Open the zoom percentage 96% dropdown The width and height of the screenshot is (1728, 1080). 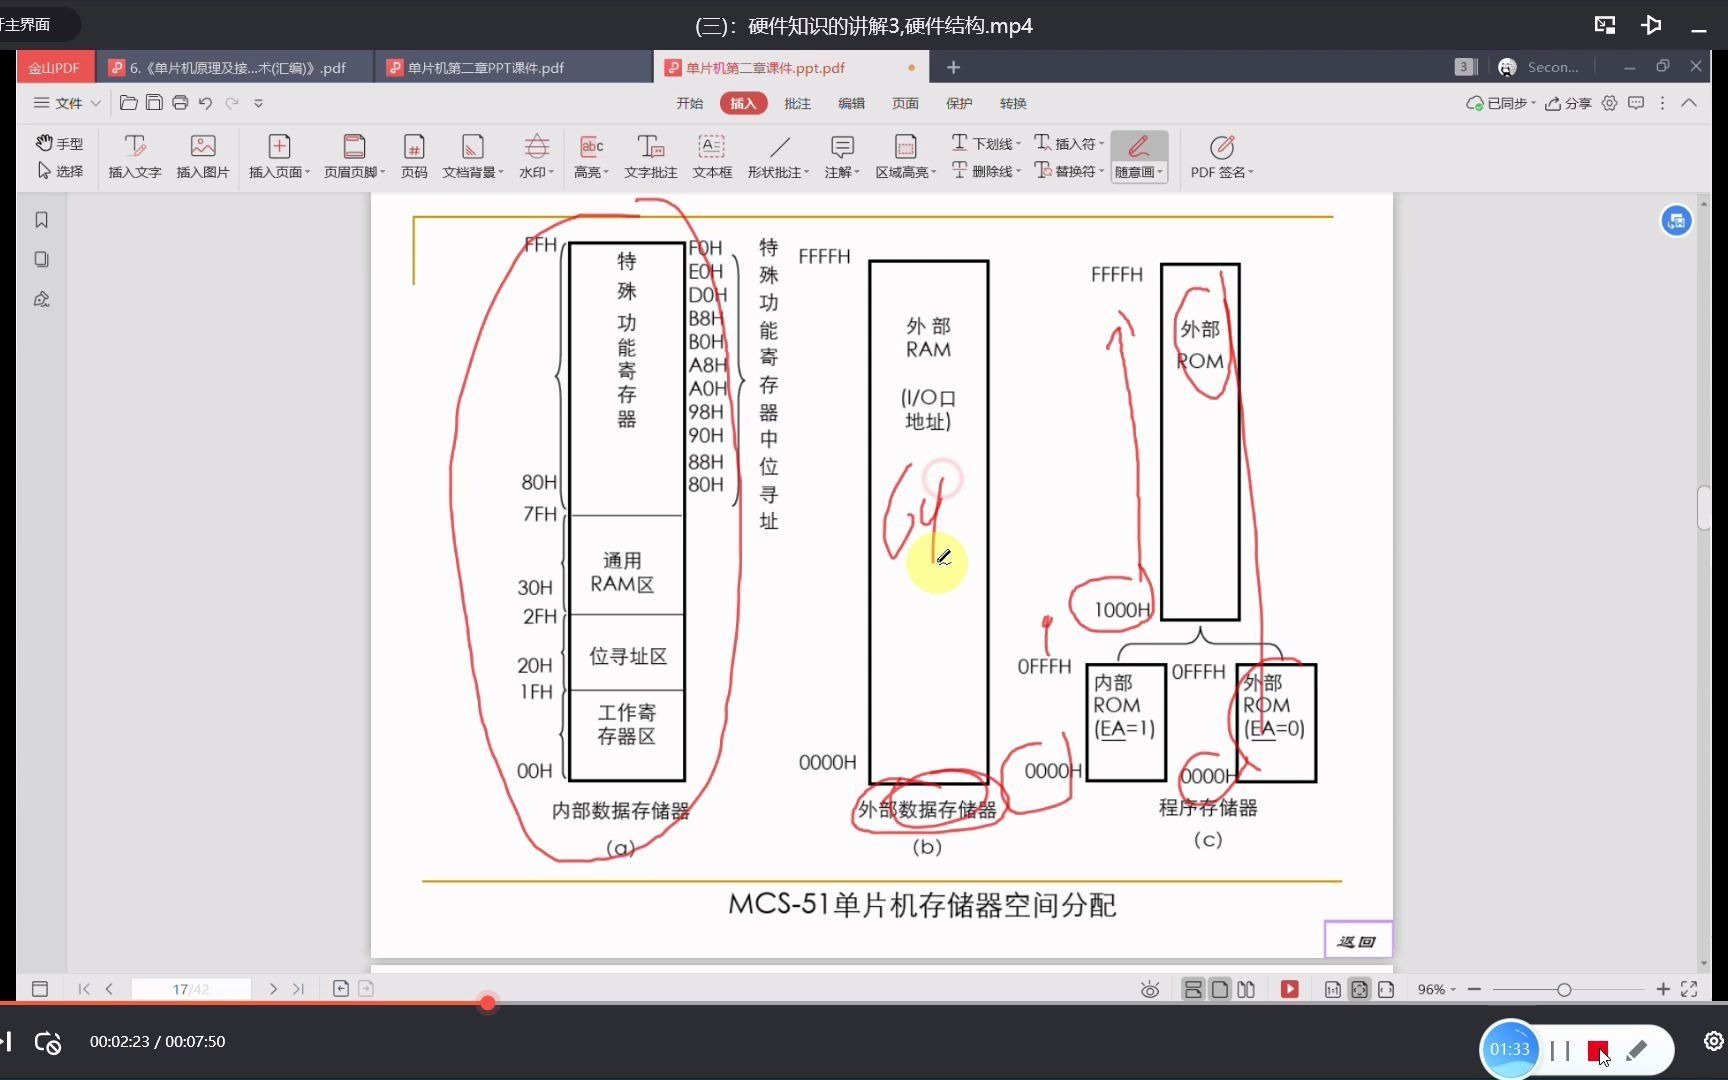[1437, 989]
